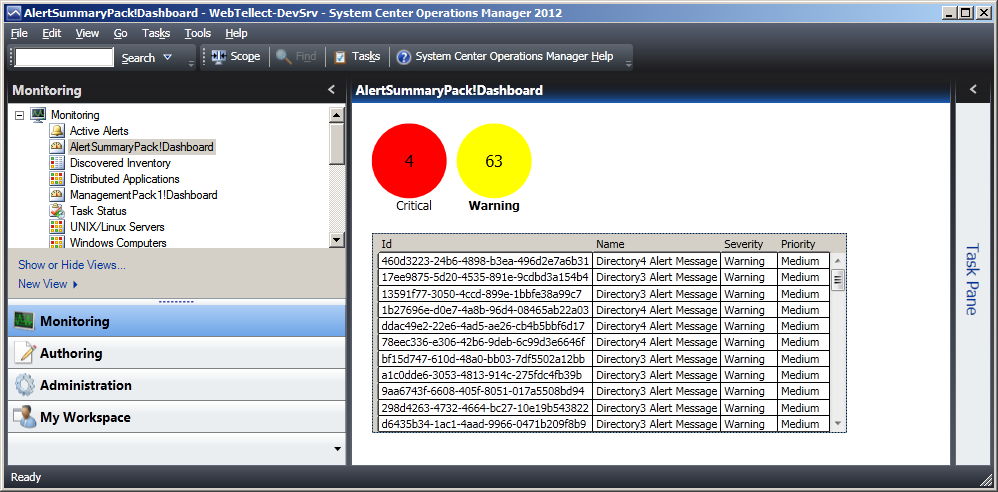The image size is (998, 492).
Task: Click tree scrollbar down arrow
Action: pyautogui.click(x=337, y=240)
